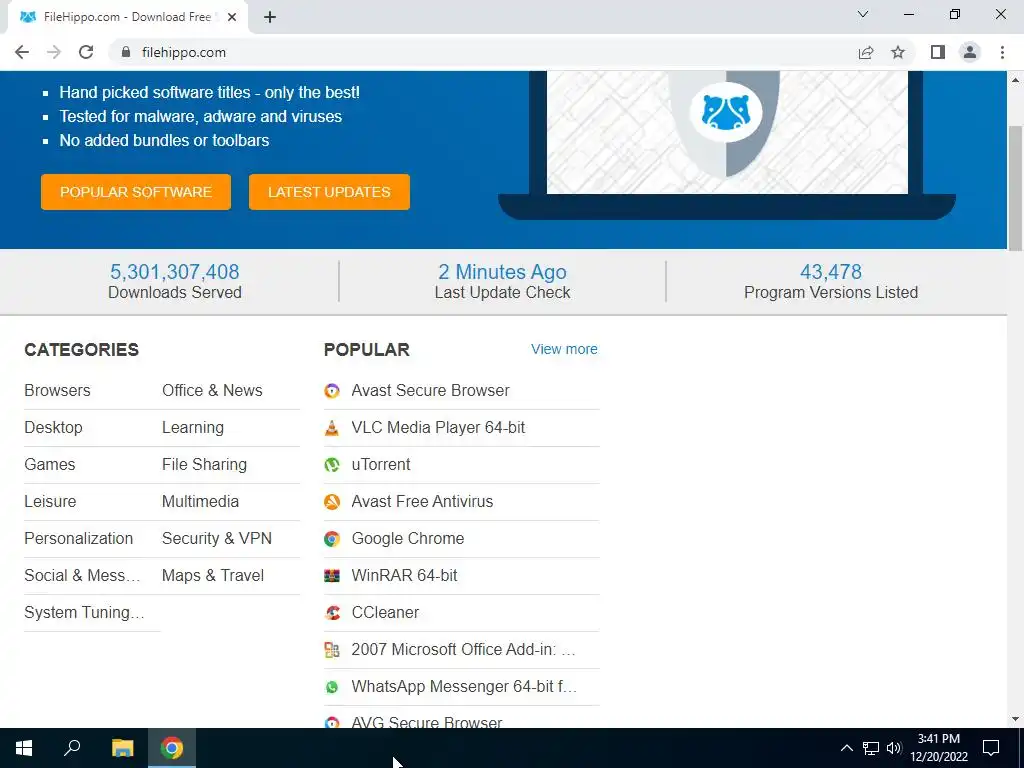The image size is (1024, 768).
Task: Open VLC Media Player 64-bit link
Action: 438,428
